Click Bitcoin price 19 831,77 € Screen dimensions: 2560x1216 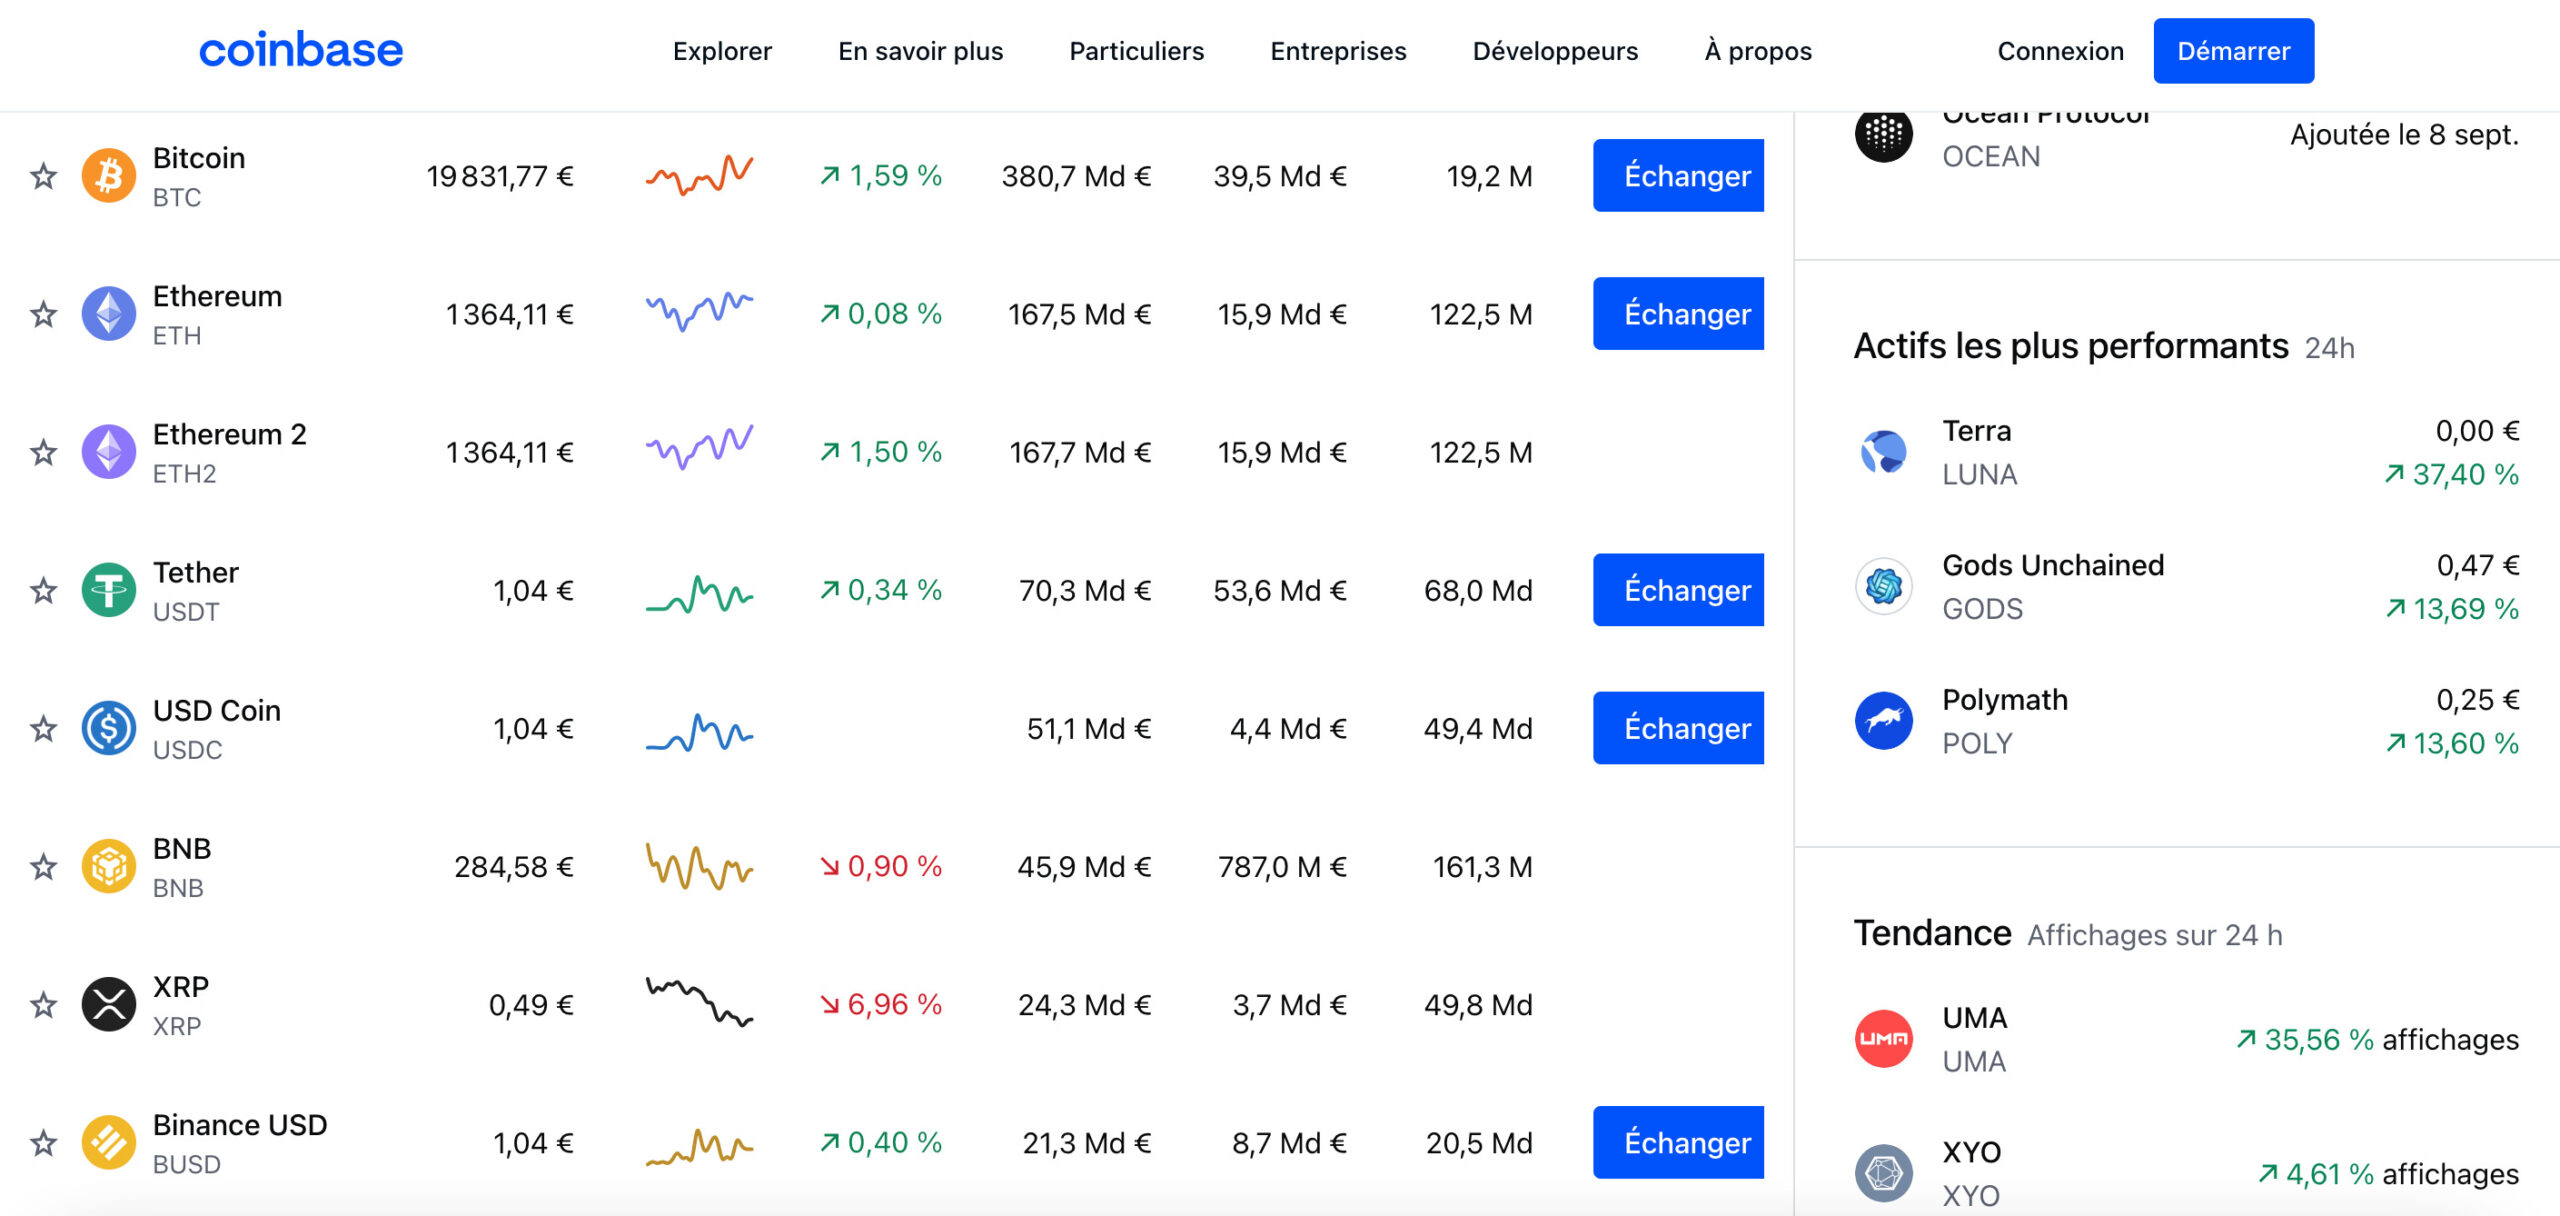click(500, 177)
